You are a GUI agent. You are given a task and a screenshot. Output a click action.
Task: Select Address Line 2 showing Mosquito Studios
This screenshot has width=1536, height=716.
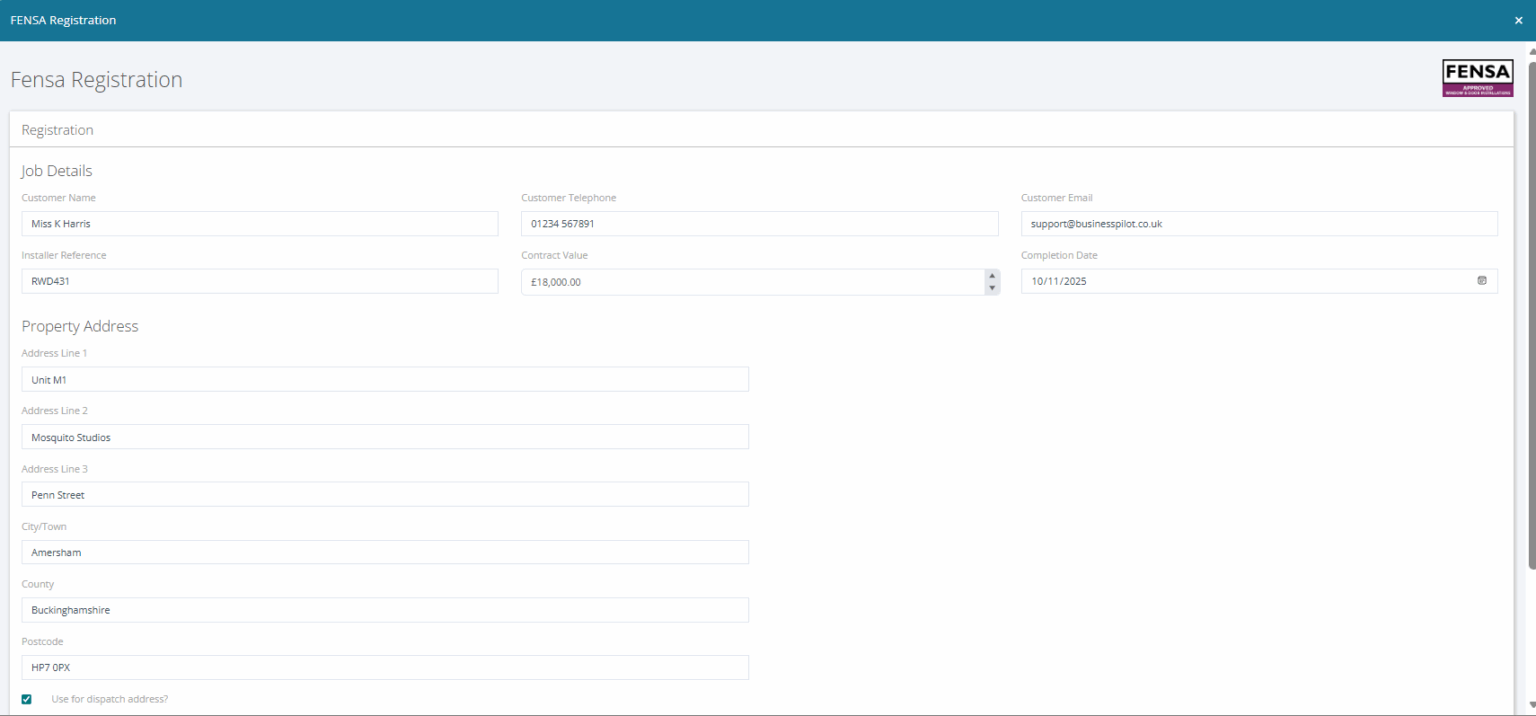(x=385, y=437)
